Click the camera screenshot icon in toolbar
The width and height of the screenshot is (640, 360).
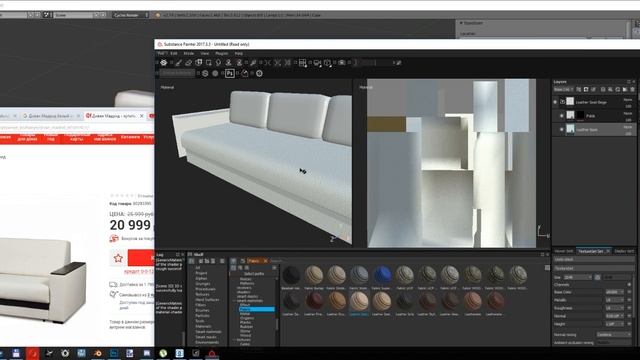click(342, 62)
